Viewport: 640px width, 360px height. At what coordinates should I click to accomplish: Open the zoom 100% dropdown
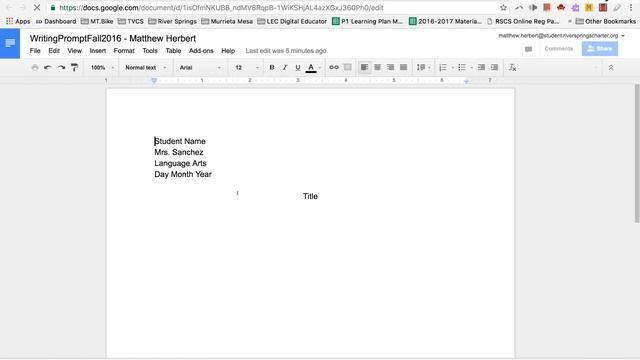tap(102, 68)
